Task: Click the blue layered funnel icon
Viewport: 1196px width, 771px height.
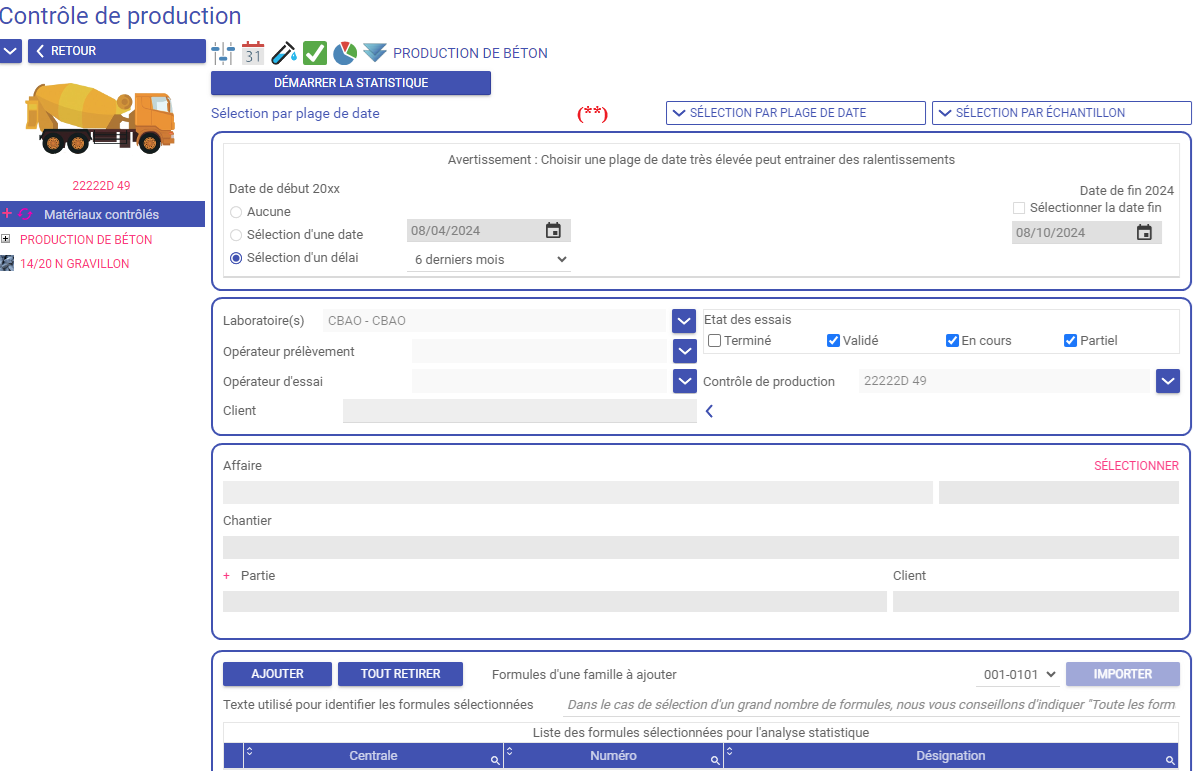Action: (375, 53)
